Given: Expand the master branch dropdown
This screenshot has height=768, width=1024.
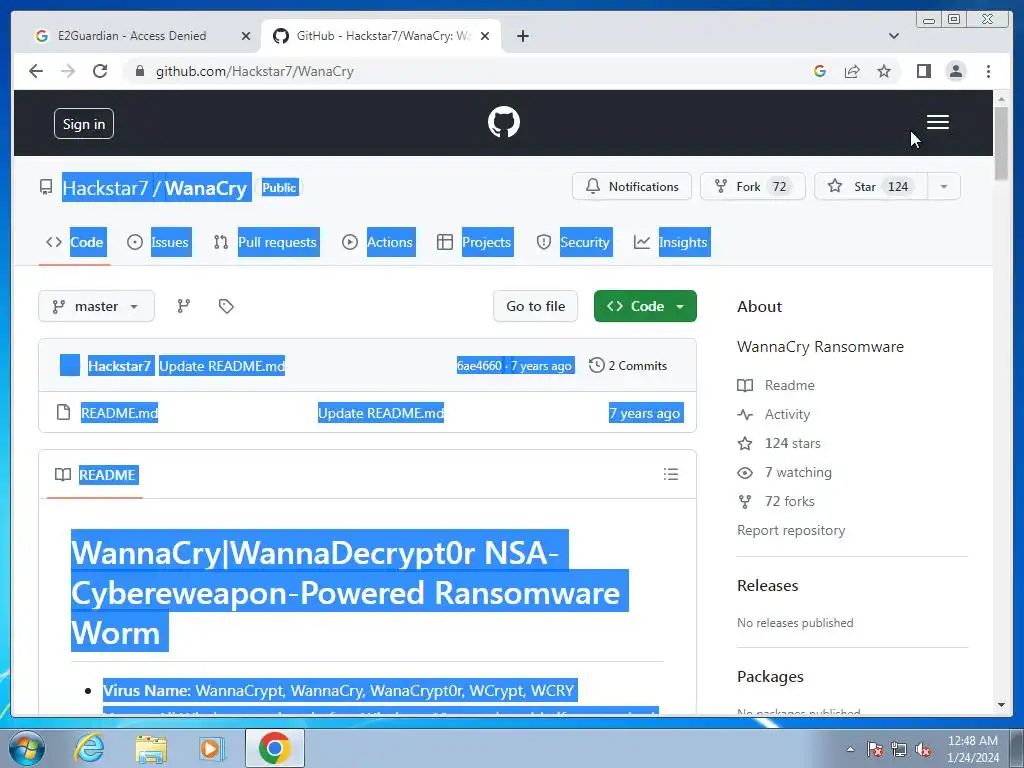Looking at the screenshot, I should (97, 306).
